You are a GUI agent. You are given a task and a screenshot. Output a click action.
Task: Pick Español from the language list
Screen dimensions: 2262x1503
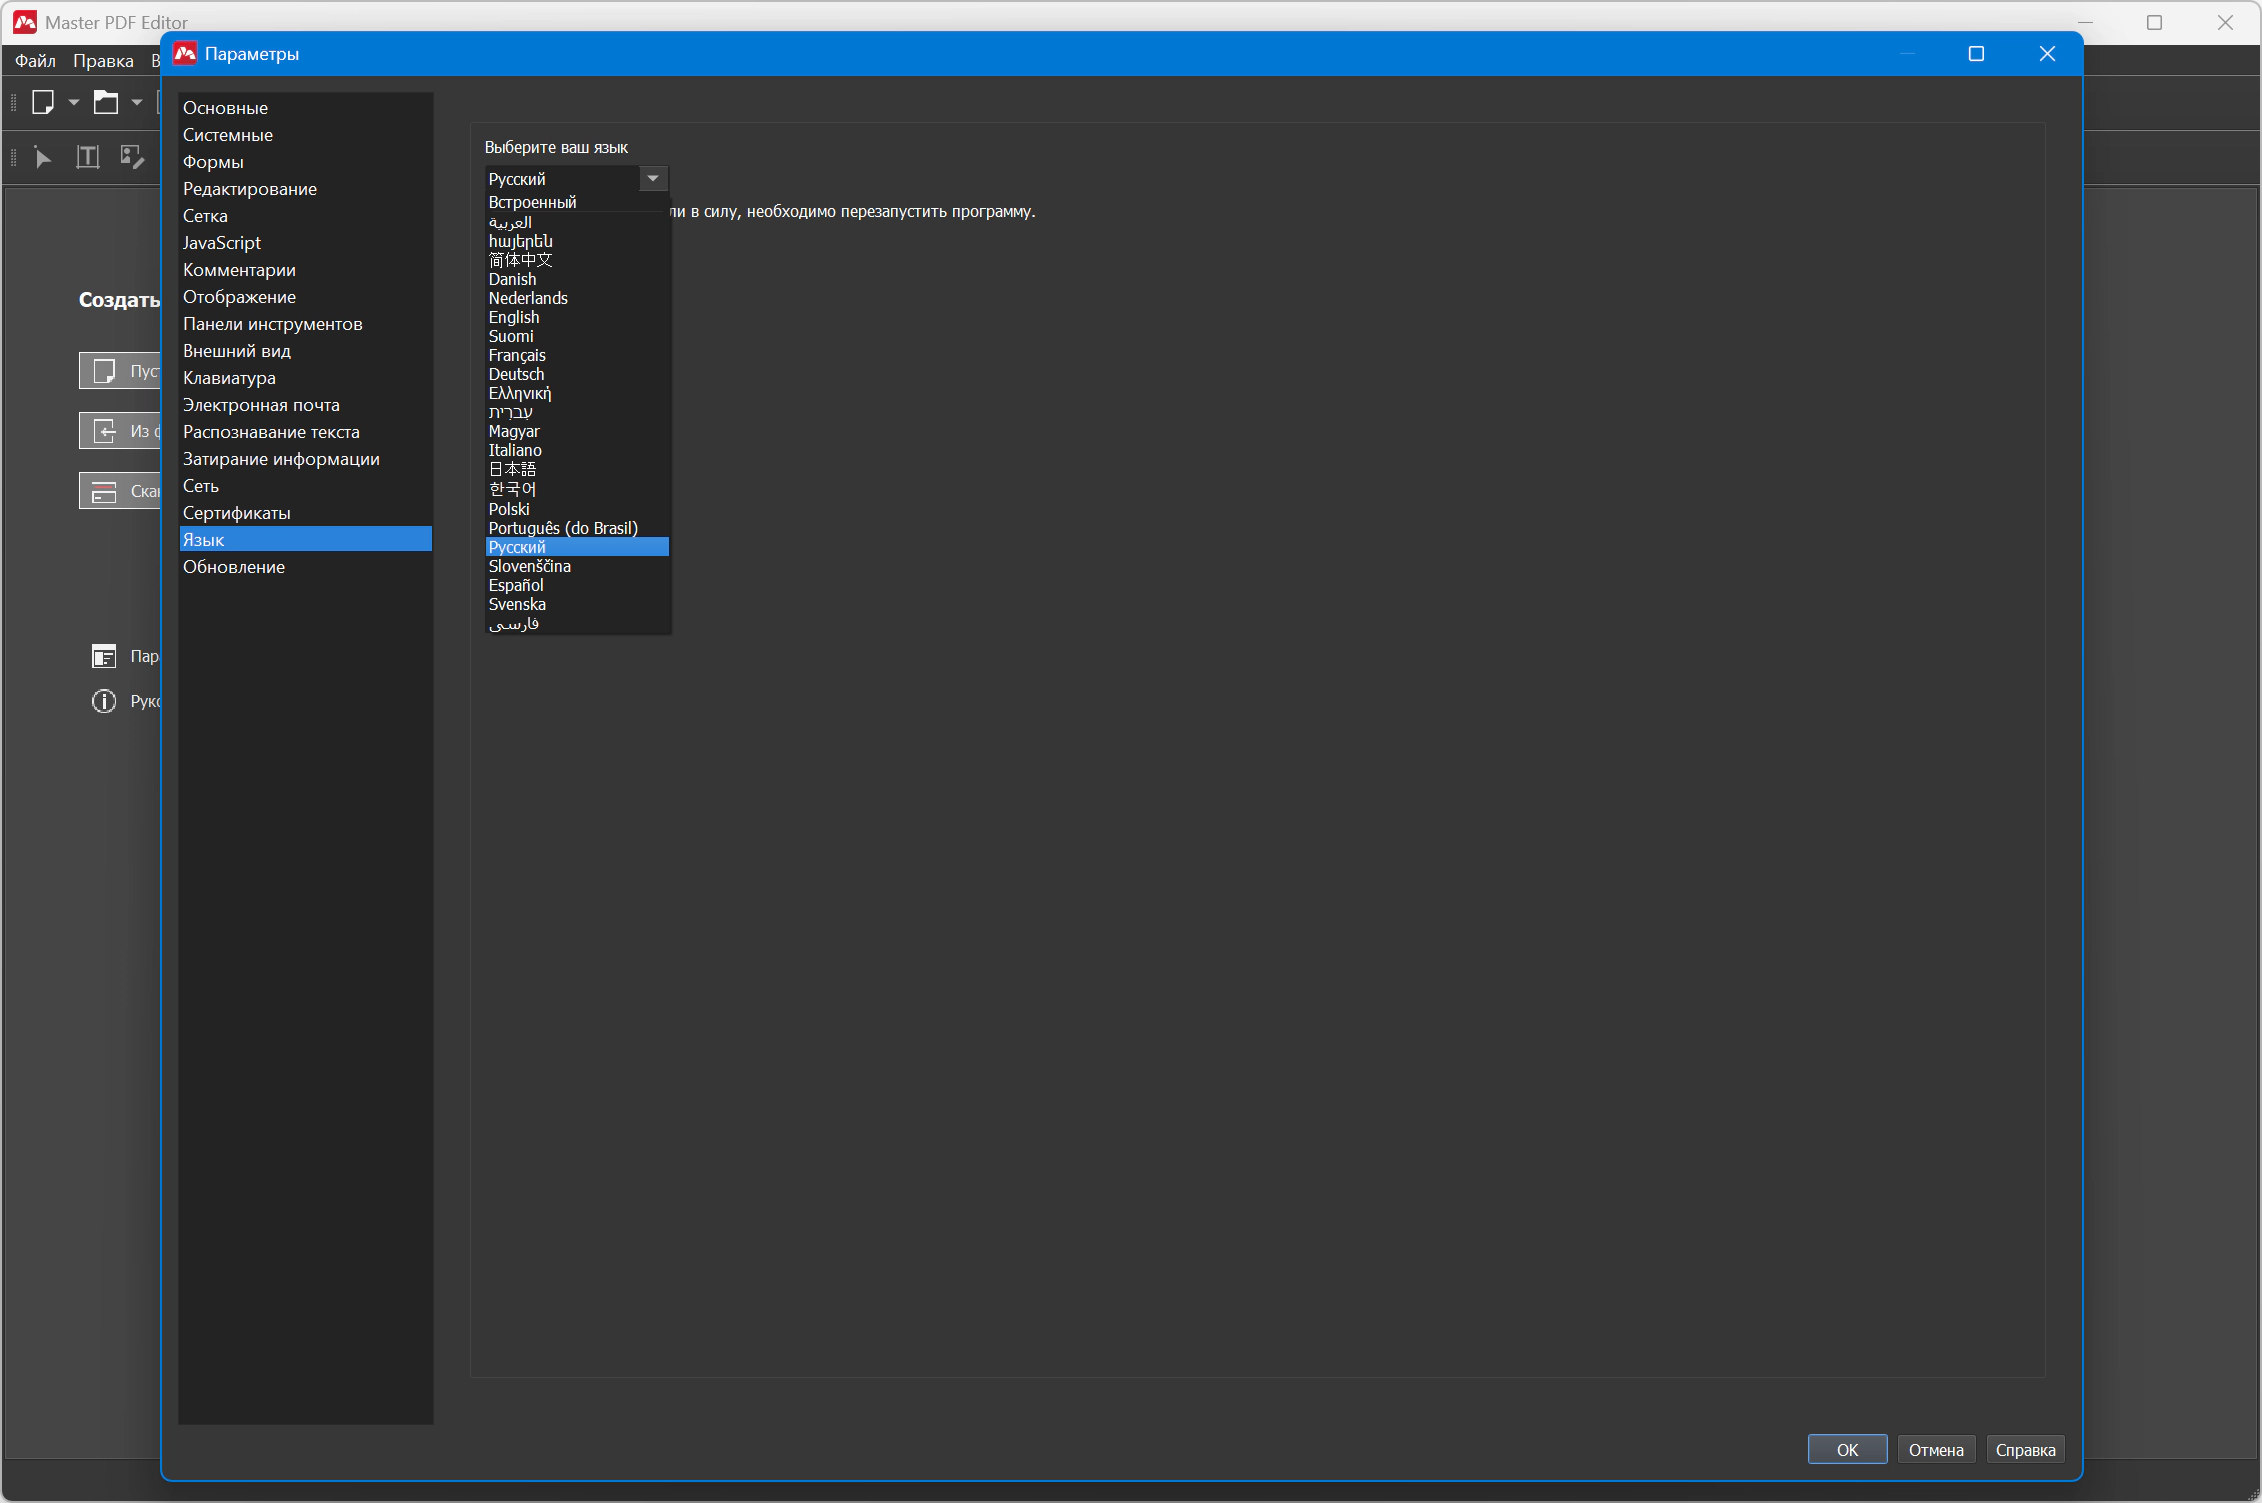tap(516, 585)
